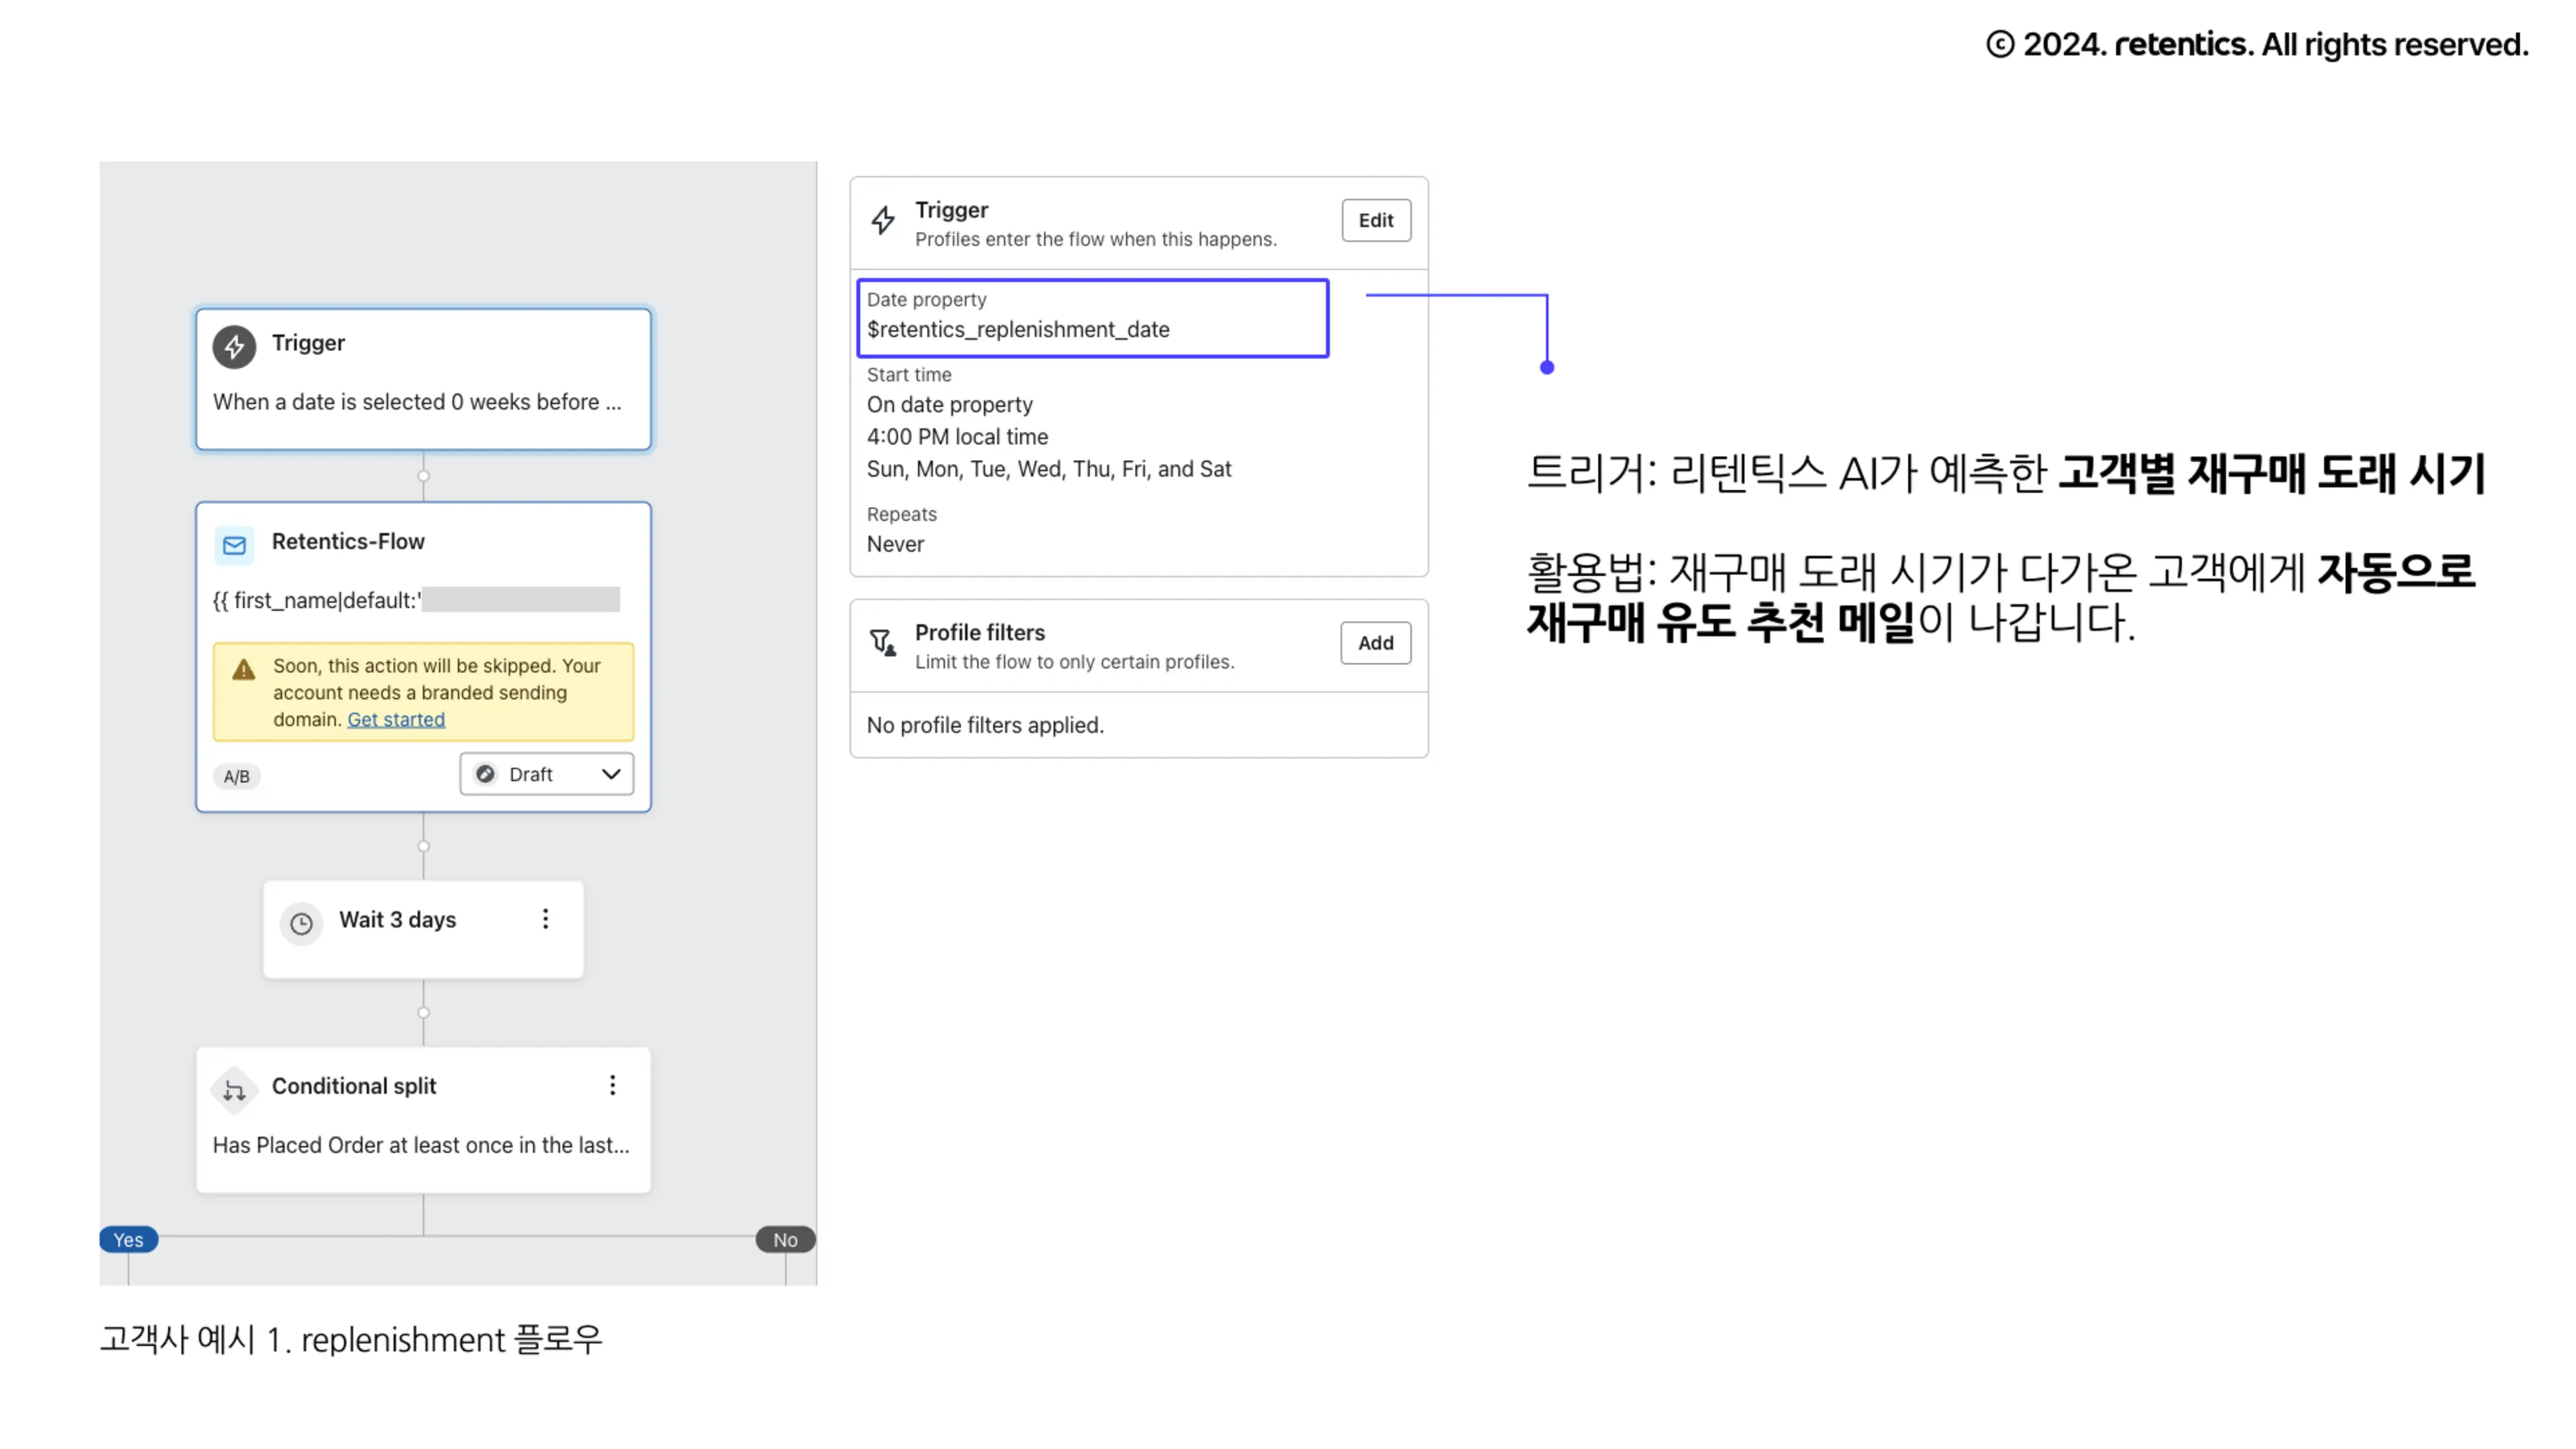Click the Add button for Profile filters
The height and width of the screenshot is (1449, 2576).
[1375, 643]
